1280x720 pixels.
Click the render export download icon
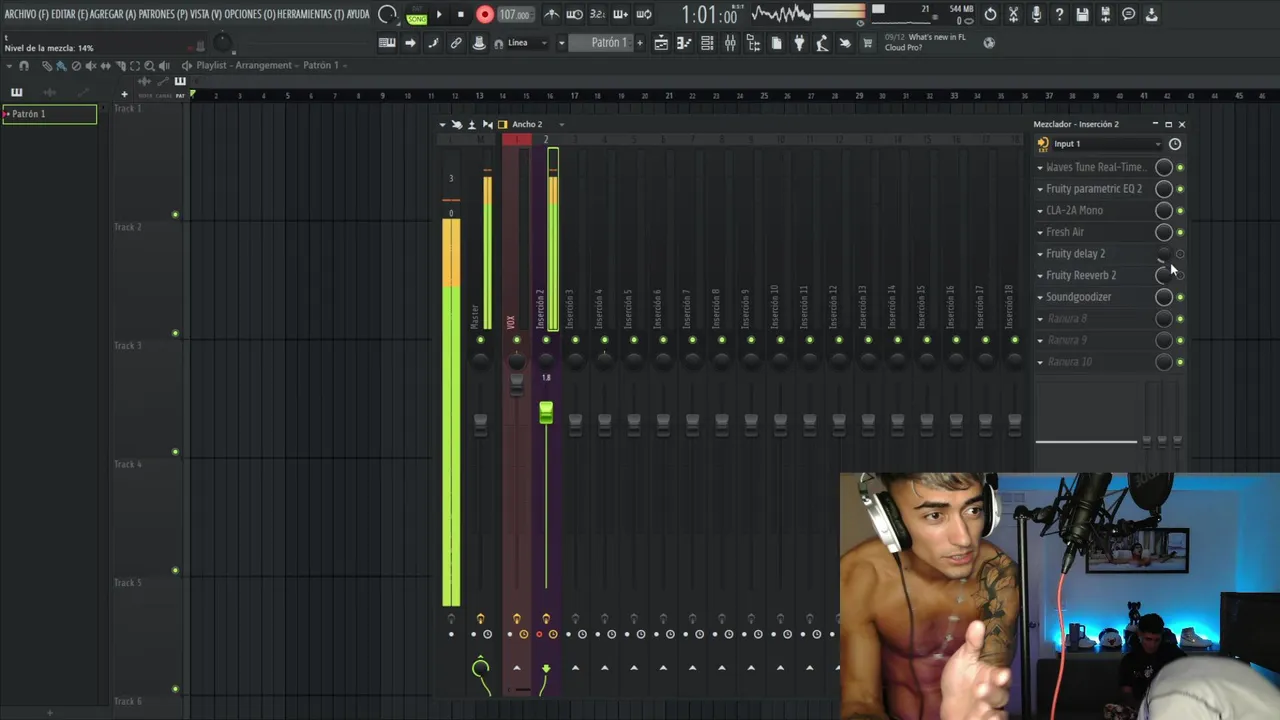click(1152, 14)
